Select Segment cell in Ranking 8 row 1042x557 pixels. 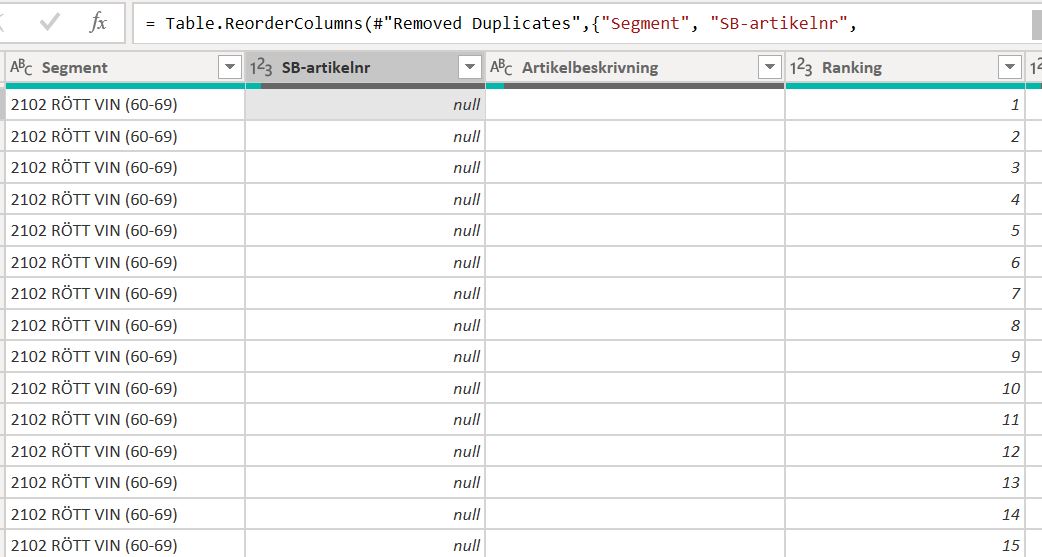pyautogui.click(x=125, y=326)
